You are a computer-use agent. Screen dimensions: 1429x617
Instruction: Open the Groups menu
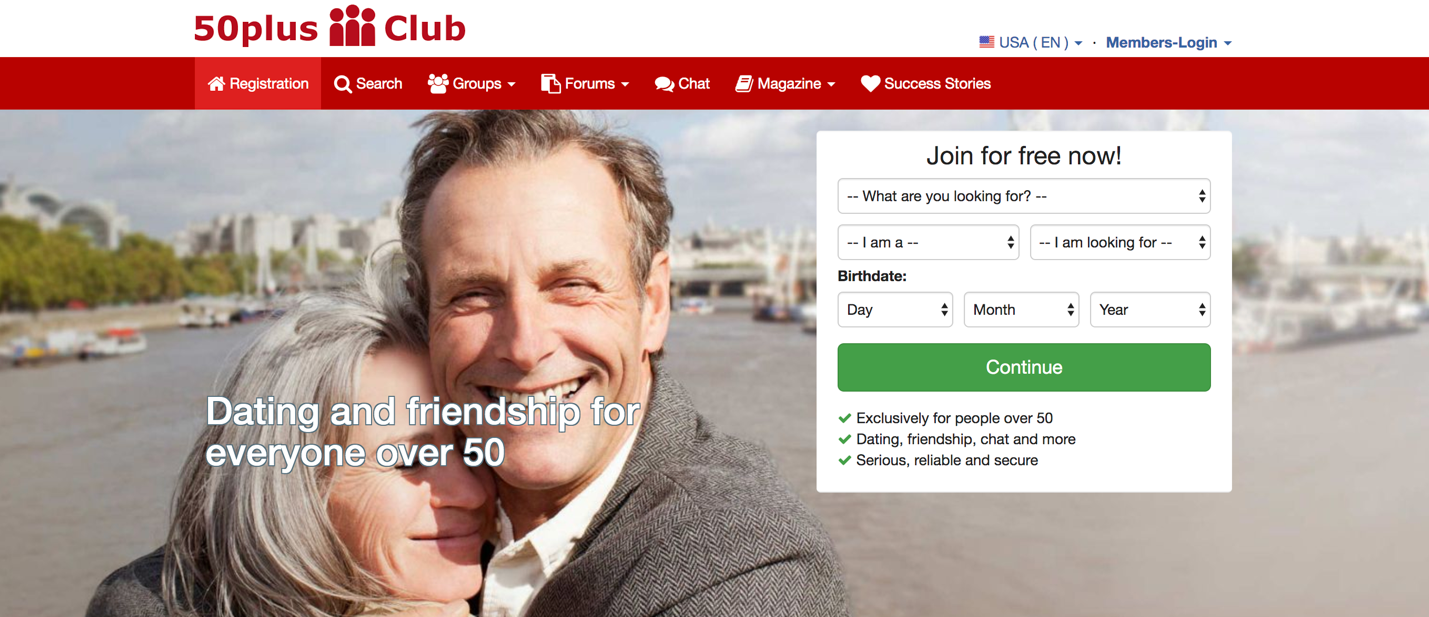(x=472, y=84)
